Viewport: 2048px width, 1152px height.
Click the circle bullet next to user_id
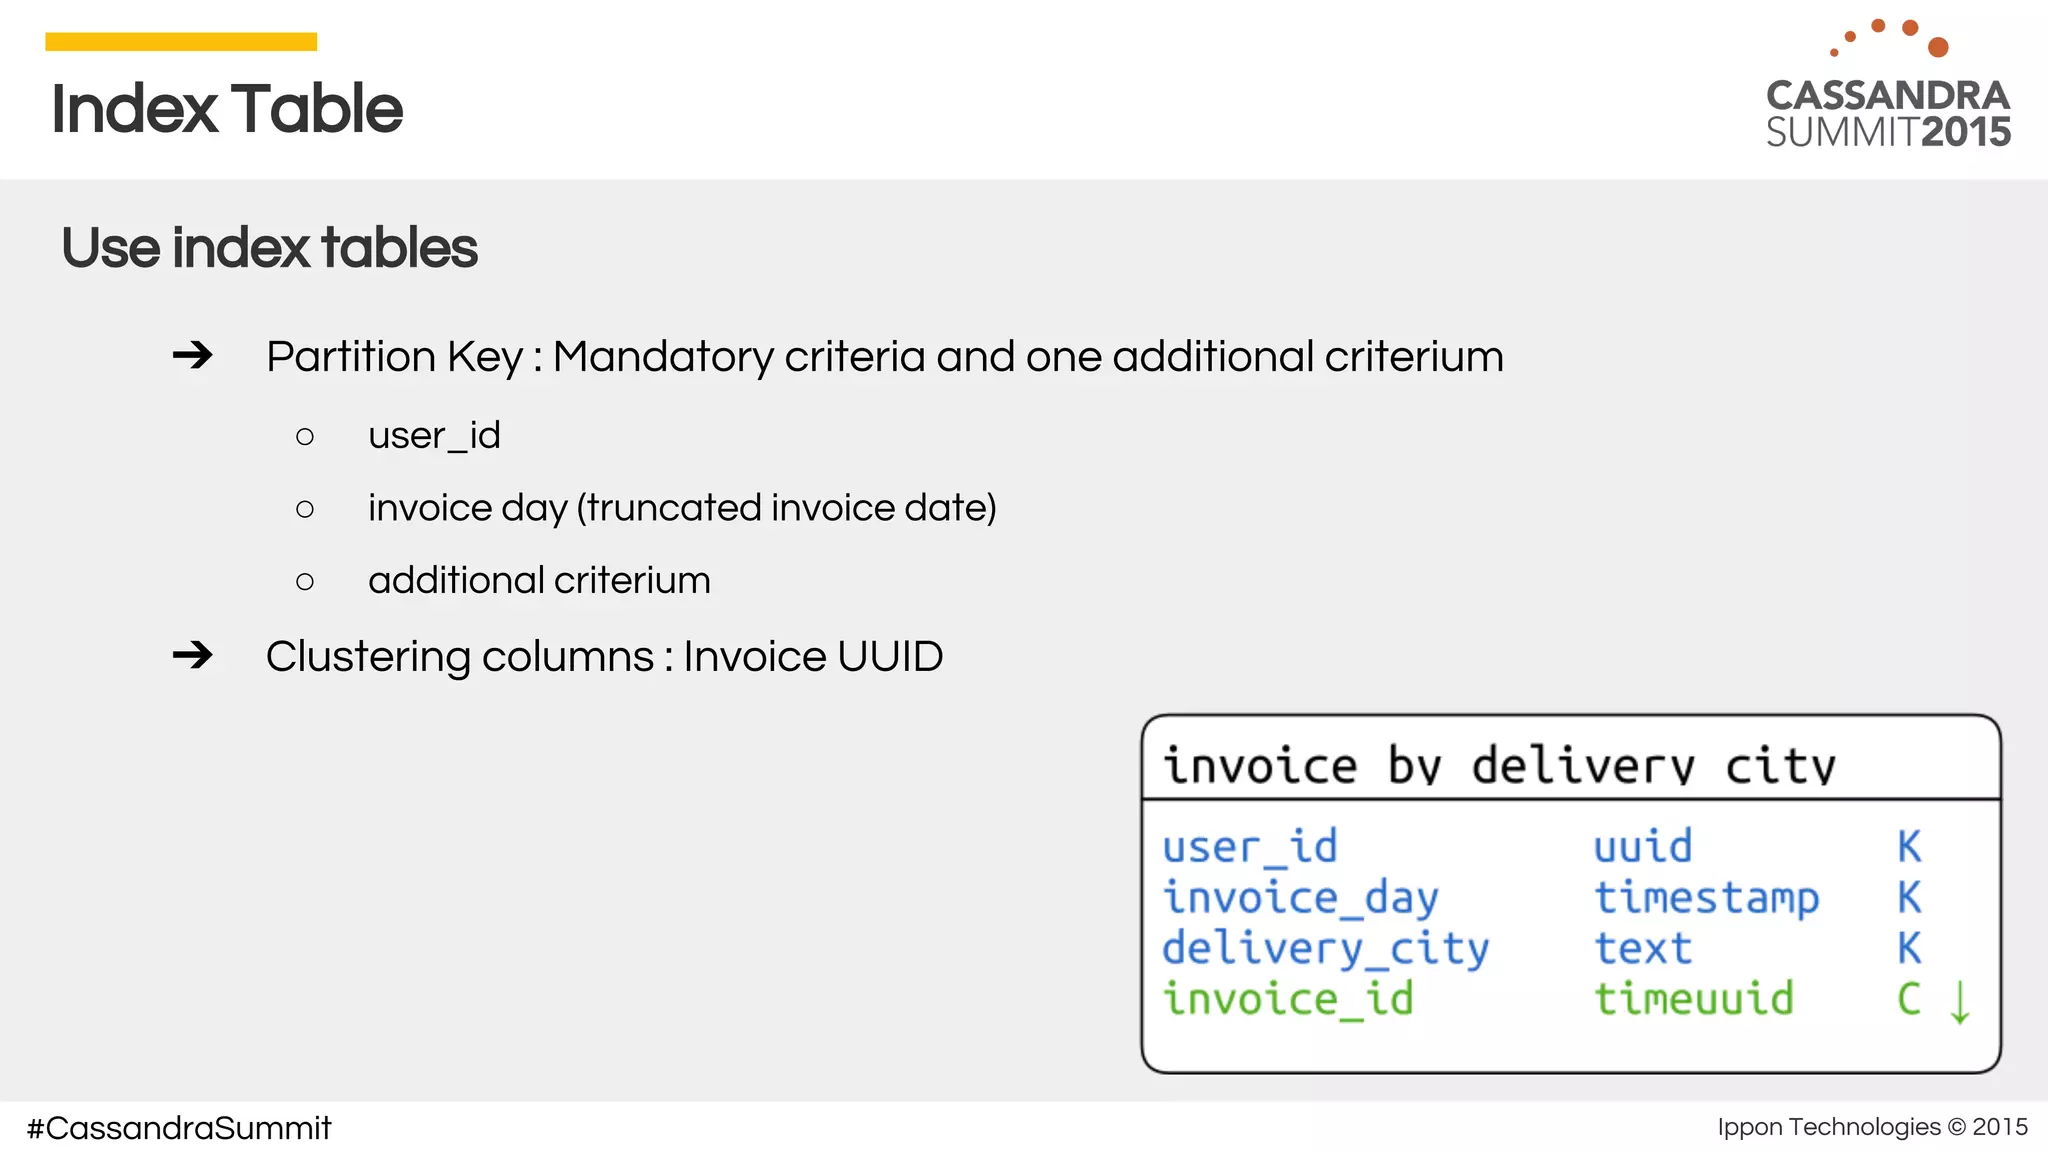pos(305,436)
